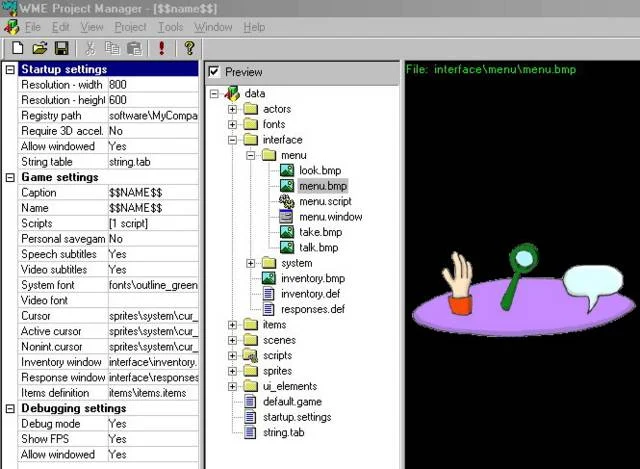Click the Resolution - width value 800

point(153,84)
